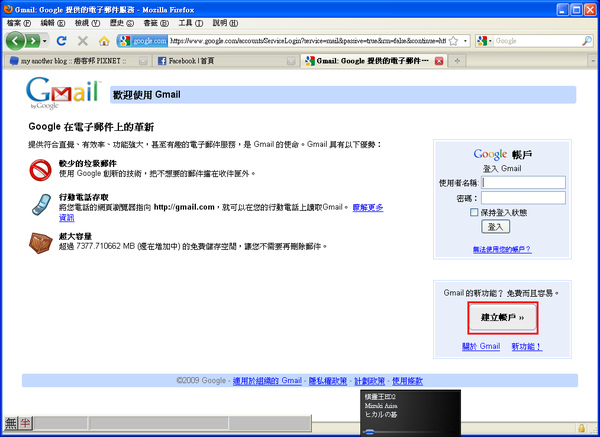This screenshot has height=437, width=600.
Task: Click the red 半 half-width IME indicator
Action: 25,423
